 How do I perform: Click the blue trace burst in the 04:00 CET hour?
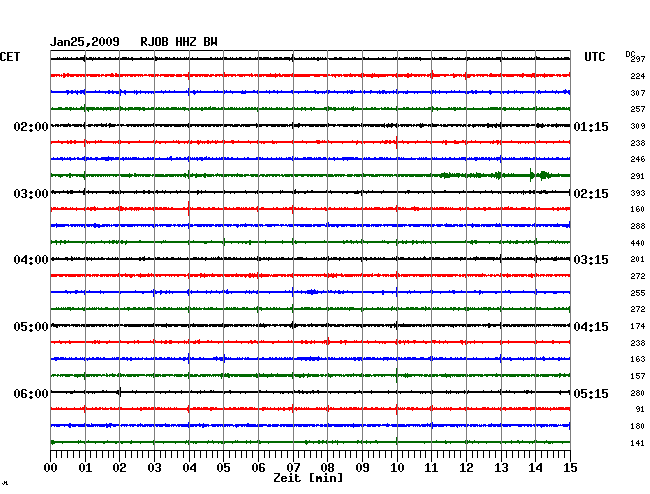[312, 292]
